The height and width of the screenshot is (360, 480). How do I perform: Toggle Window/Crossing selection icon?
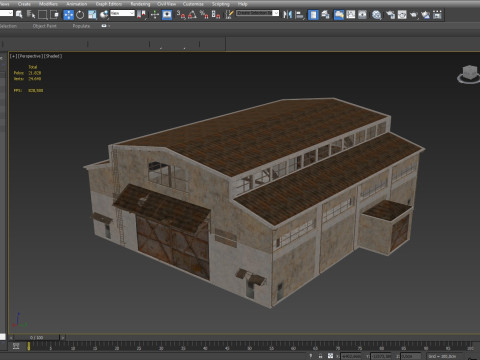pos(54,15)
